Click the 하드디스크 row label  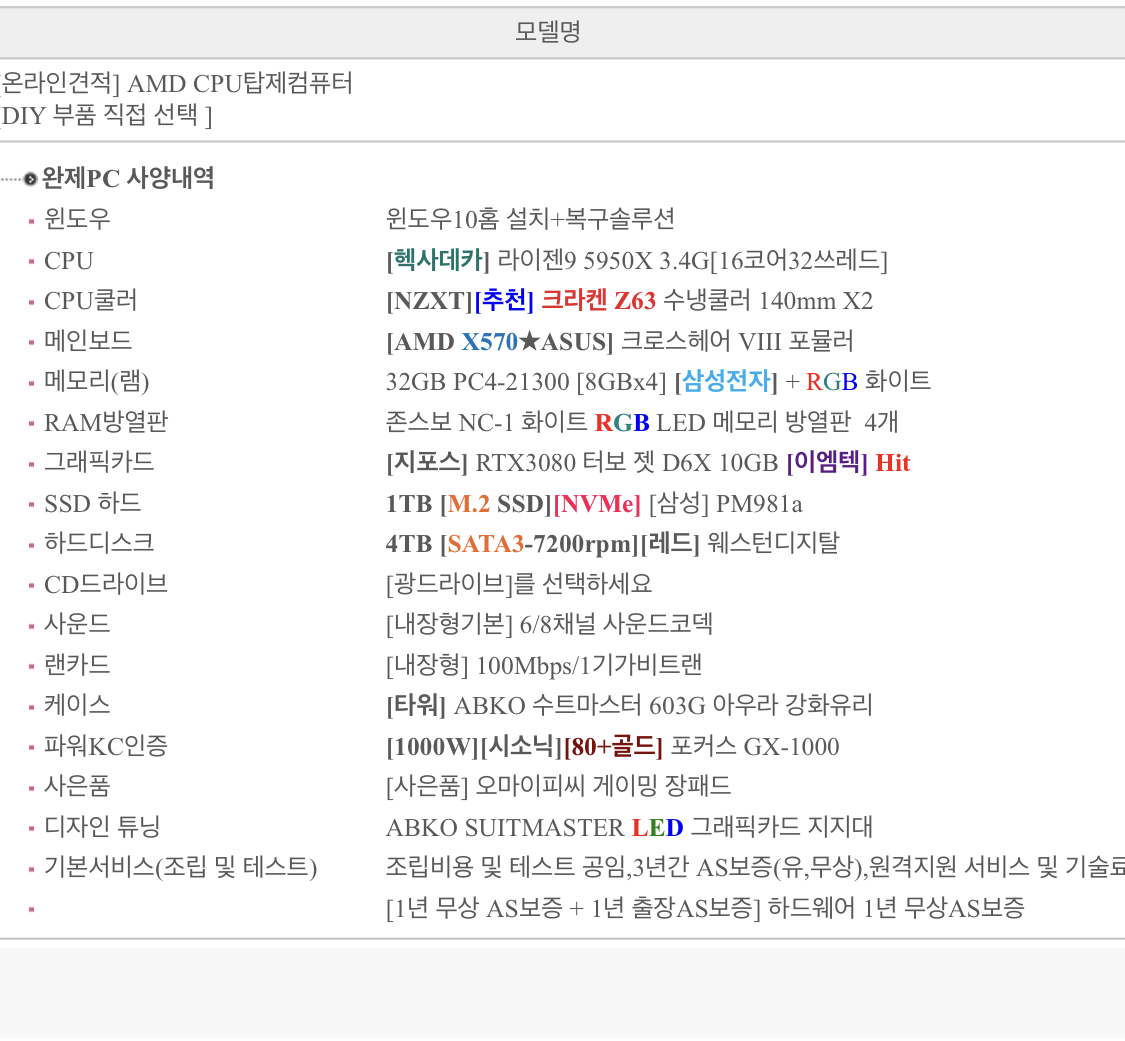(x=99, y=543)
